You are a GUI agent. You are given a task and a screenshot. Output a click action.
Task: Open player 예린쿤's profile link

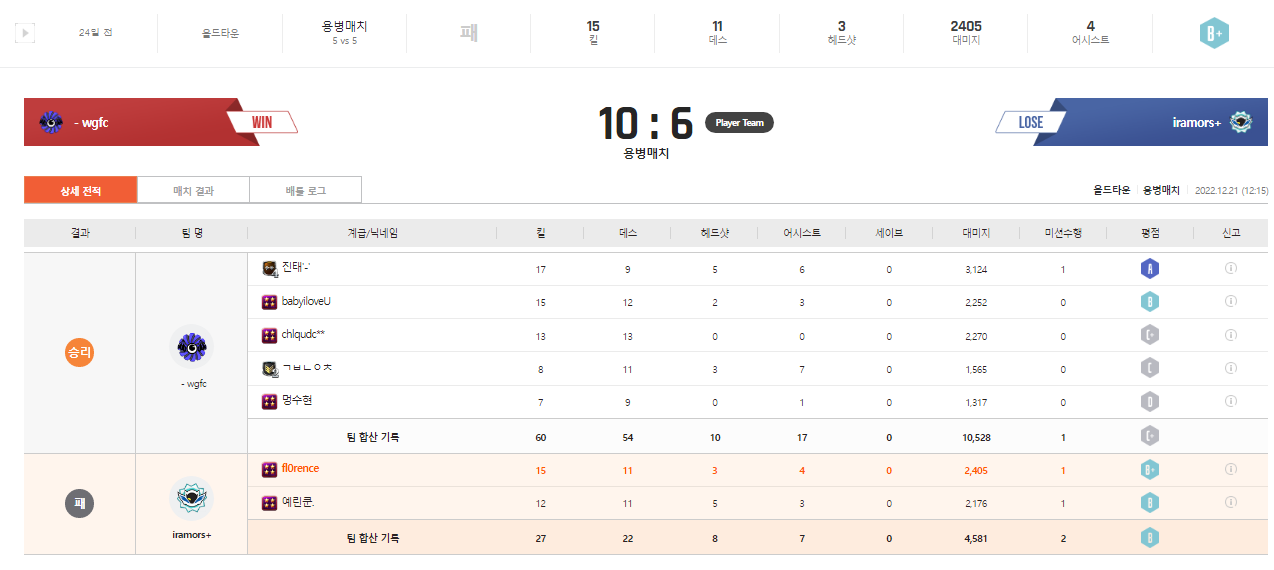pos(298,502)
